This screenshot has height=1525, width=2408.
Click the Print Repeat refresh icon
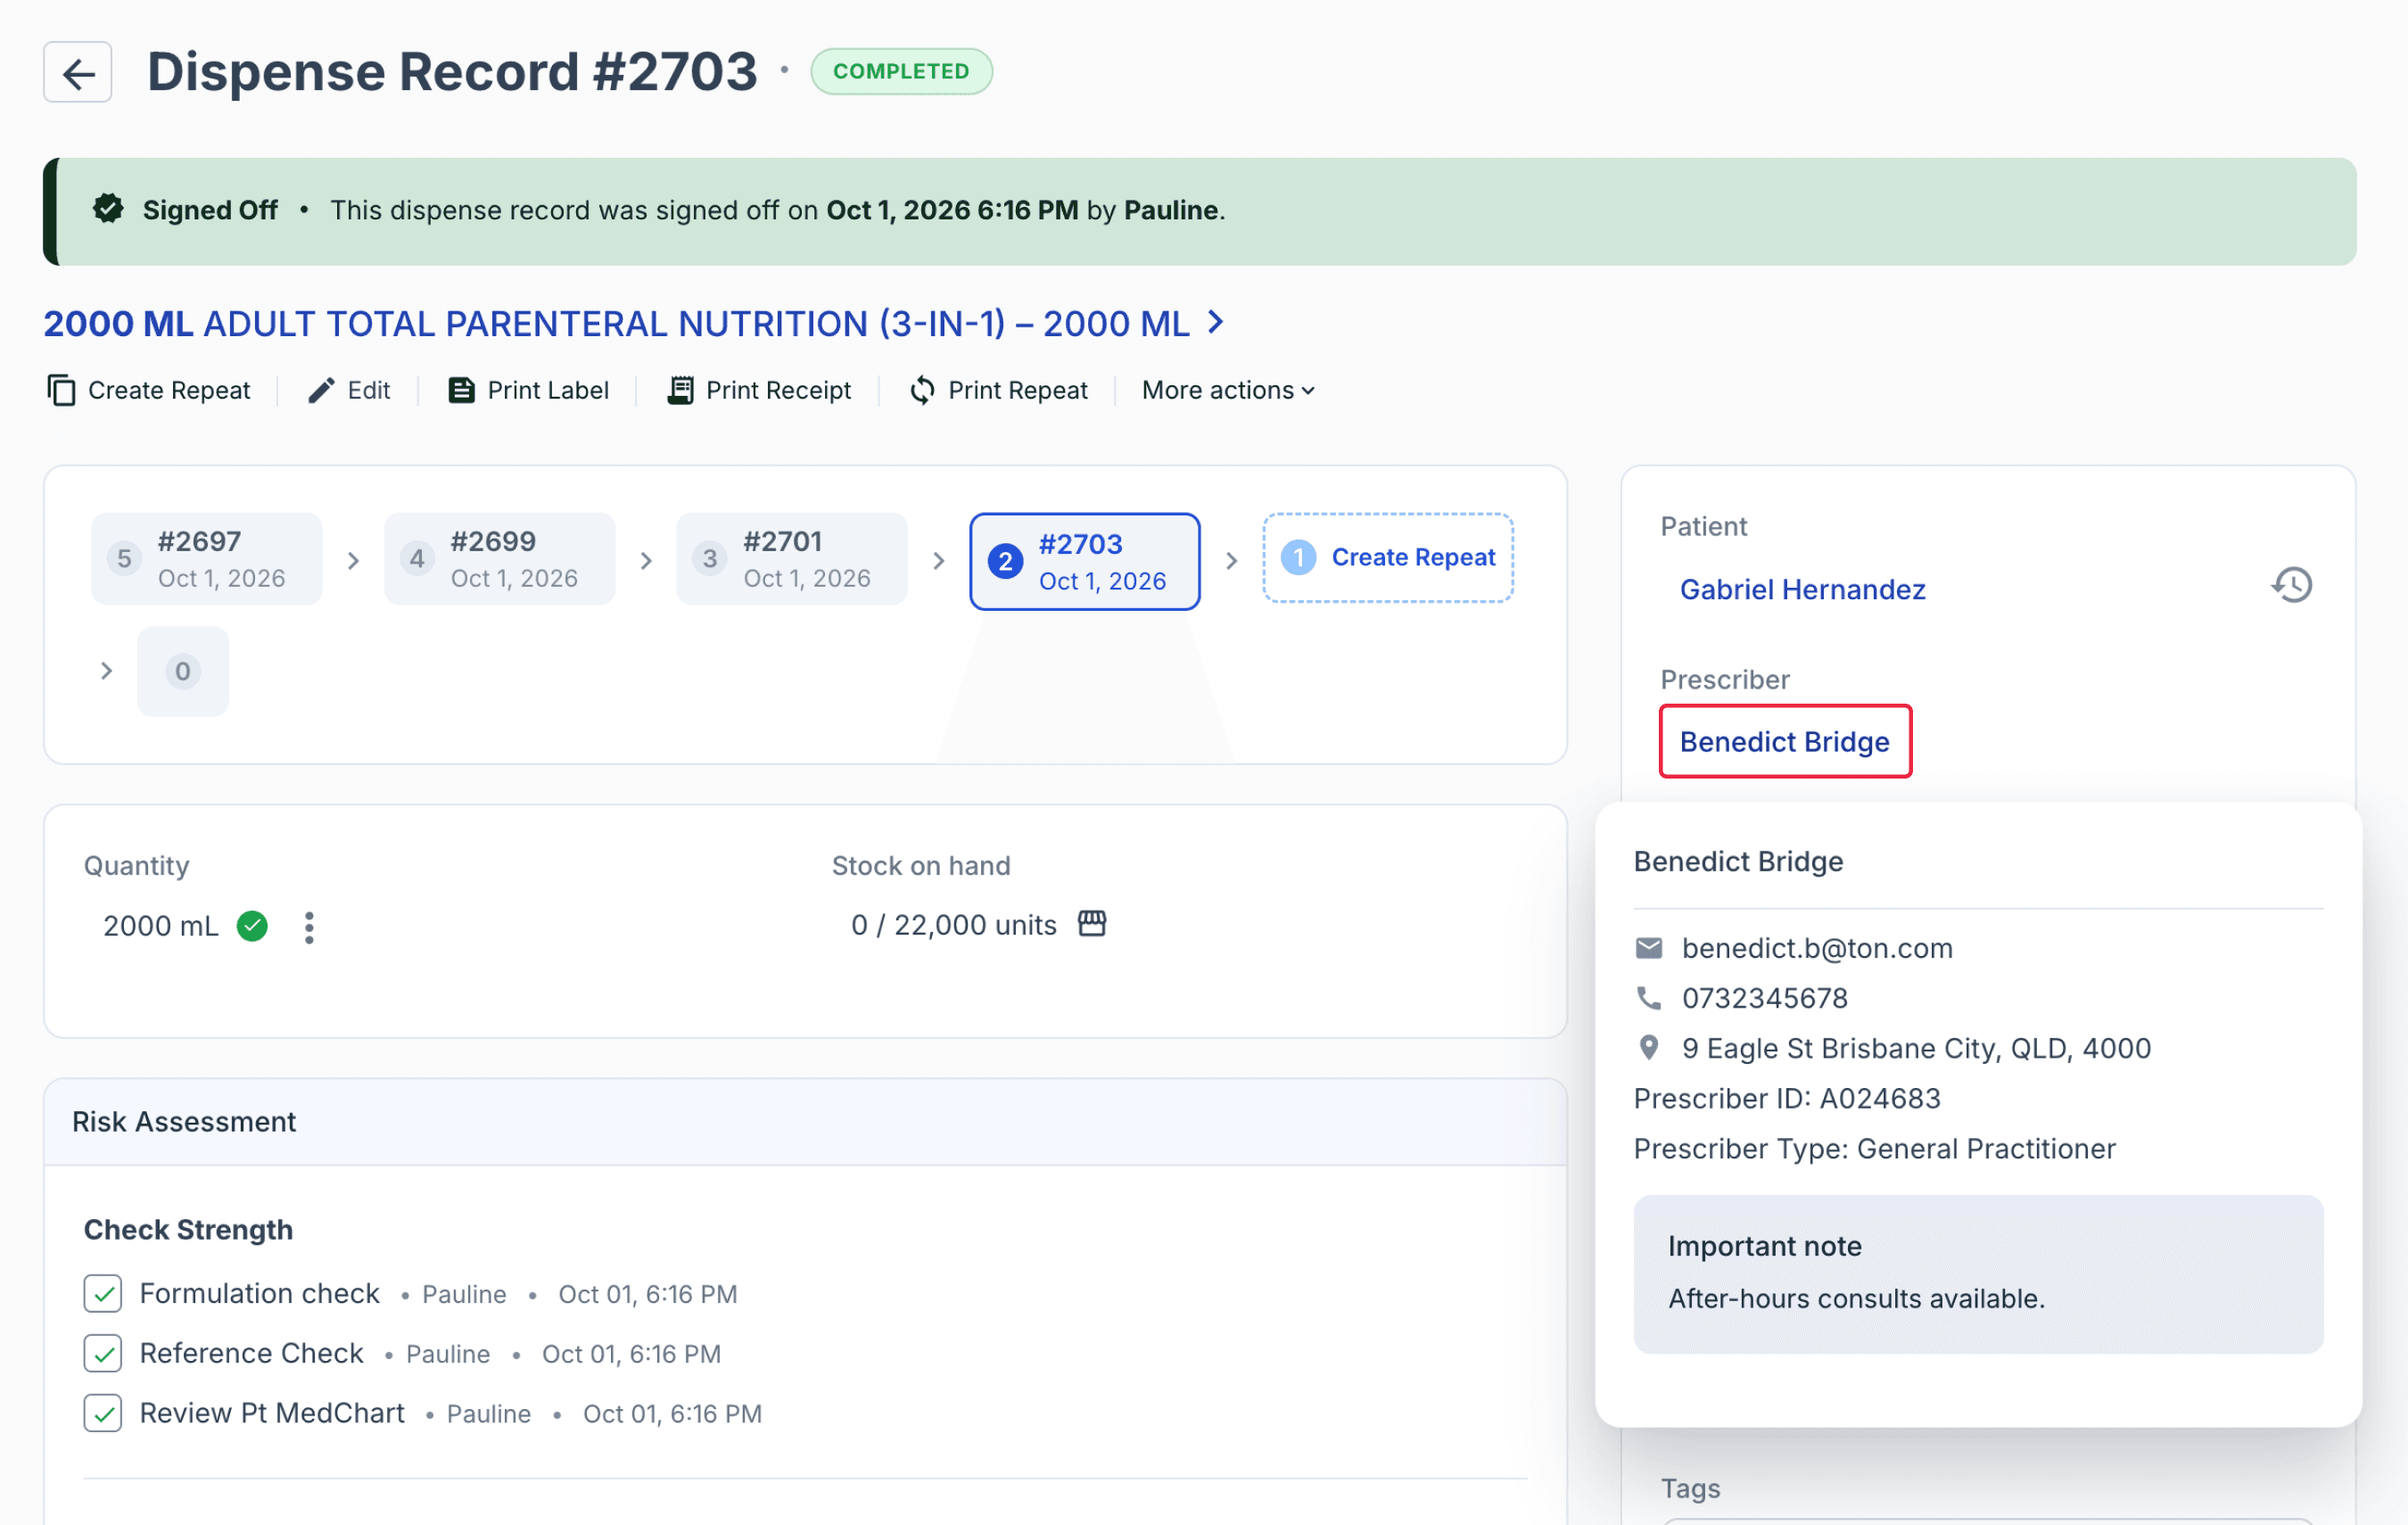[922, 390]
